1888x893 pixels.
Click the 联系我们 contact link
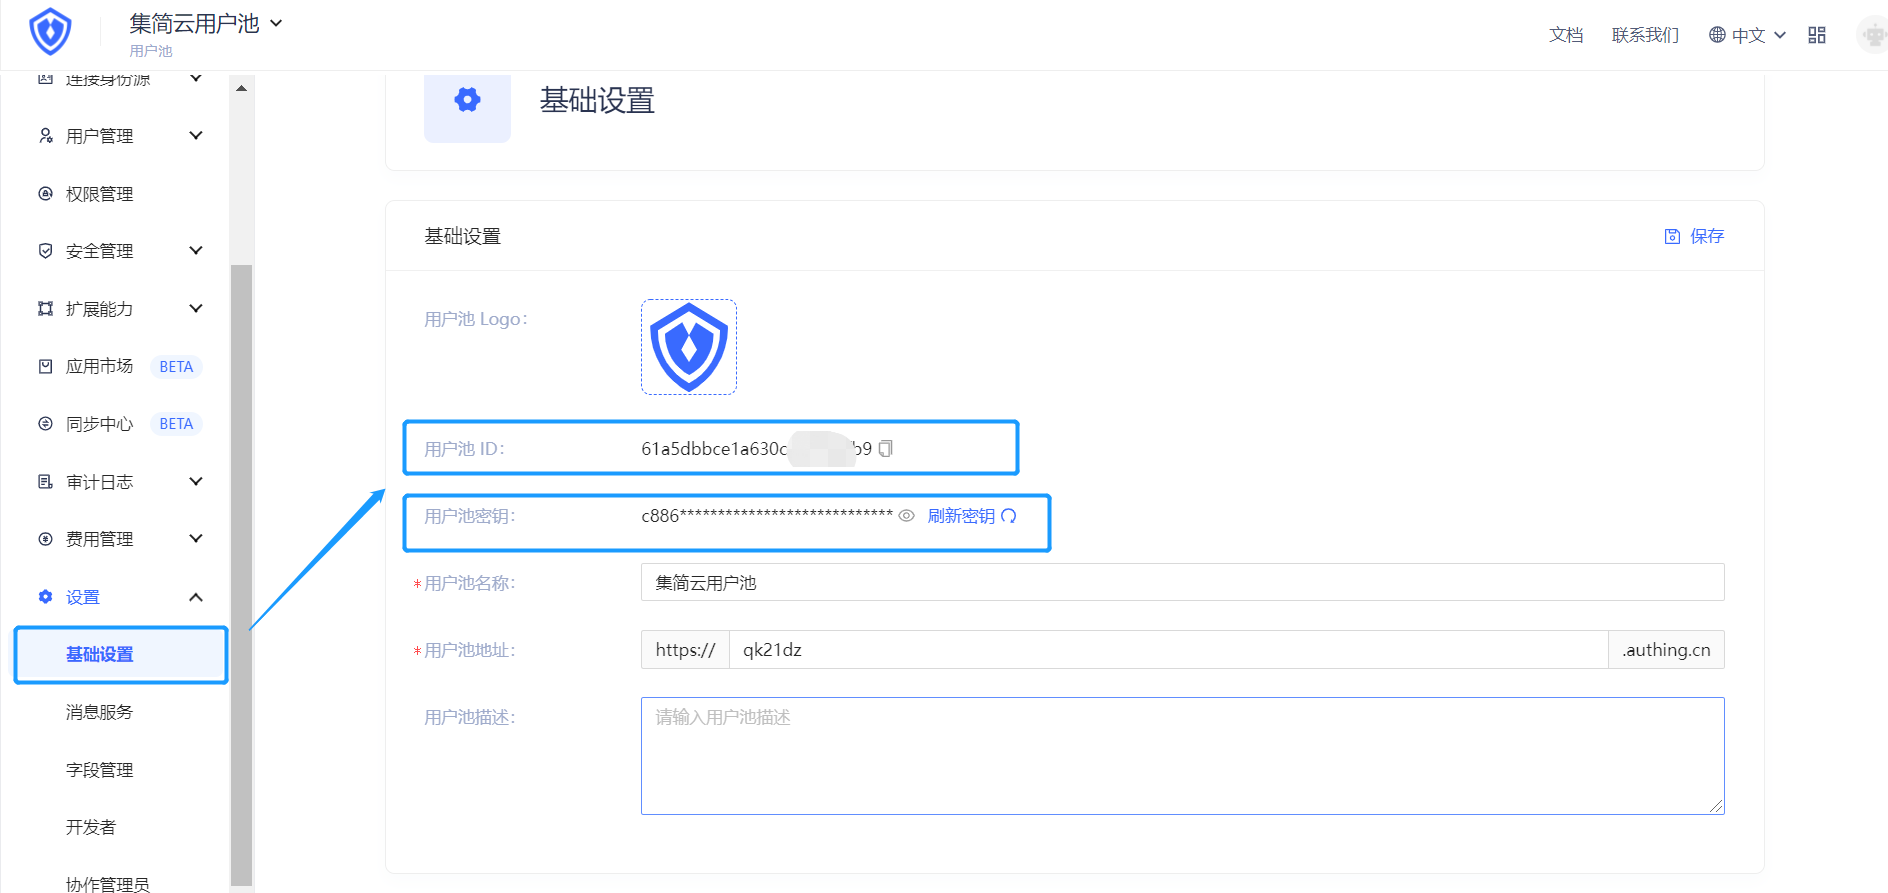pyautogui.click(x=1645, y=35)
